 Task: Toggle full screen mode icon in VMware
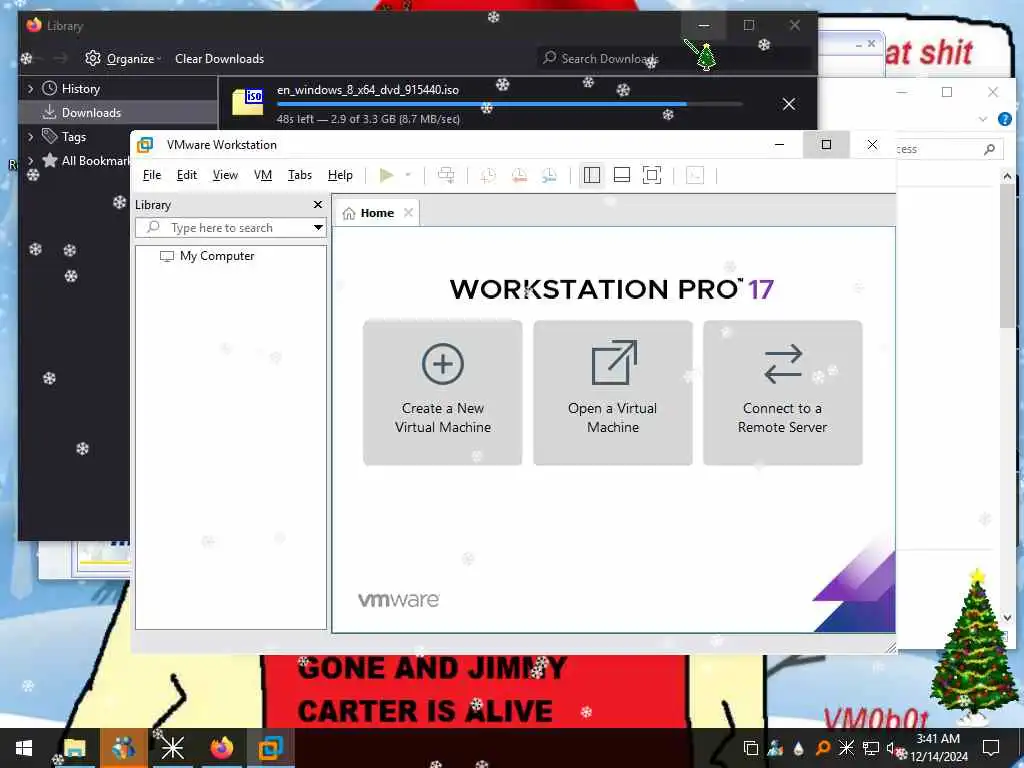coord(652,175)
